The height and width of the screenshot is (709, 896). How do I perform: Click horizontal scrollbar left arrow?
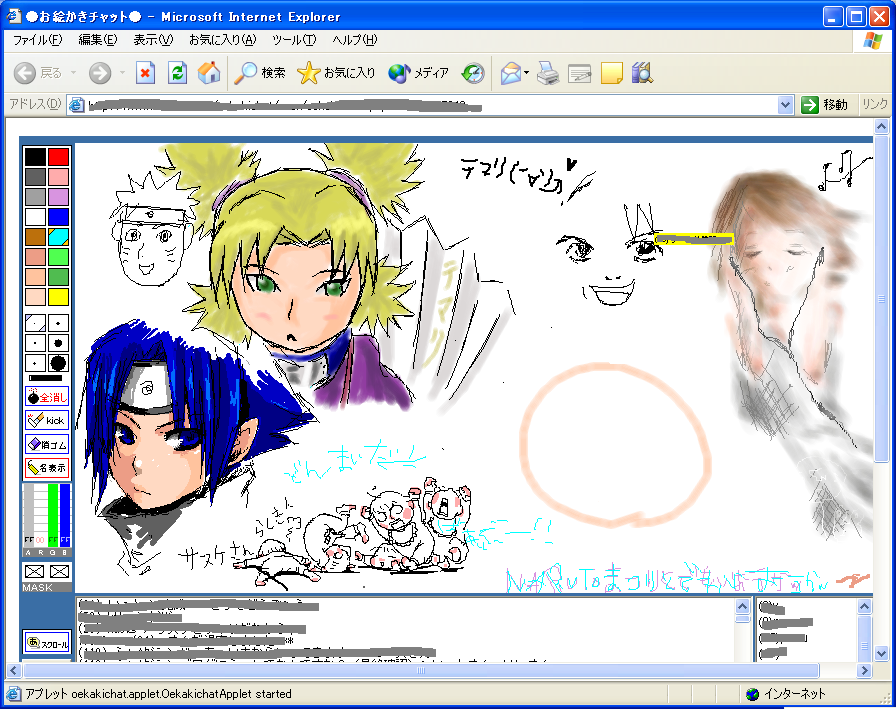[x=14, y=670]
